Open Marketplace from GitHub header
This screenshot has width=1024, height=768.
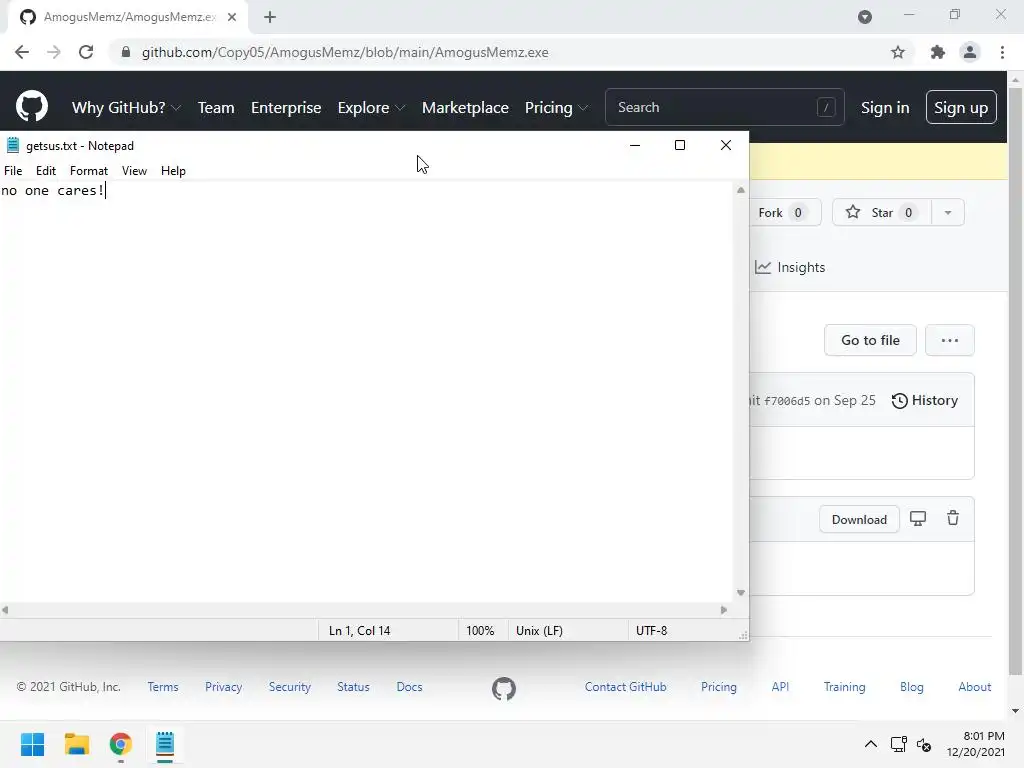coord(465,107)
